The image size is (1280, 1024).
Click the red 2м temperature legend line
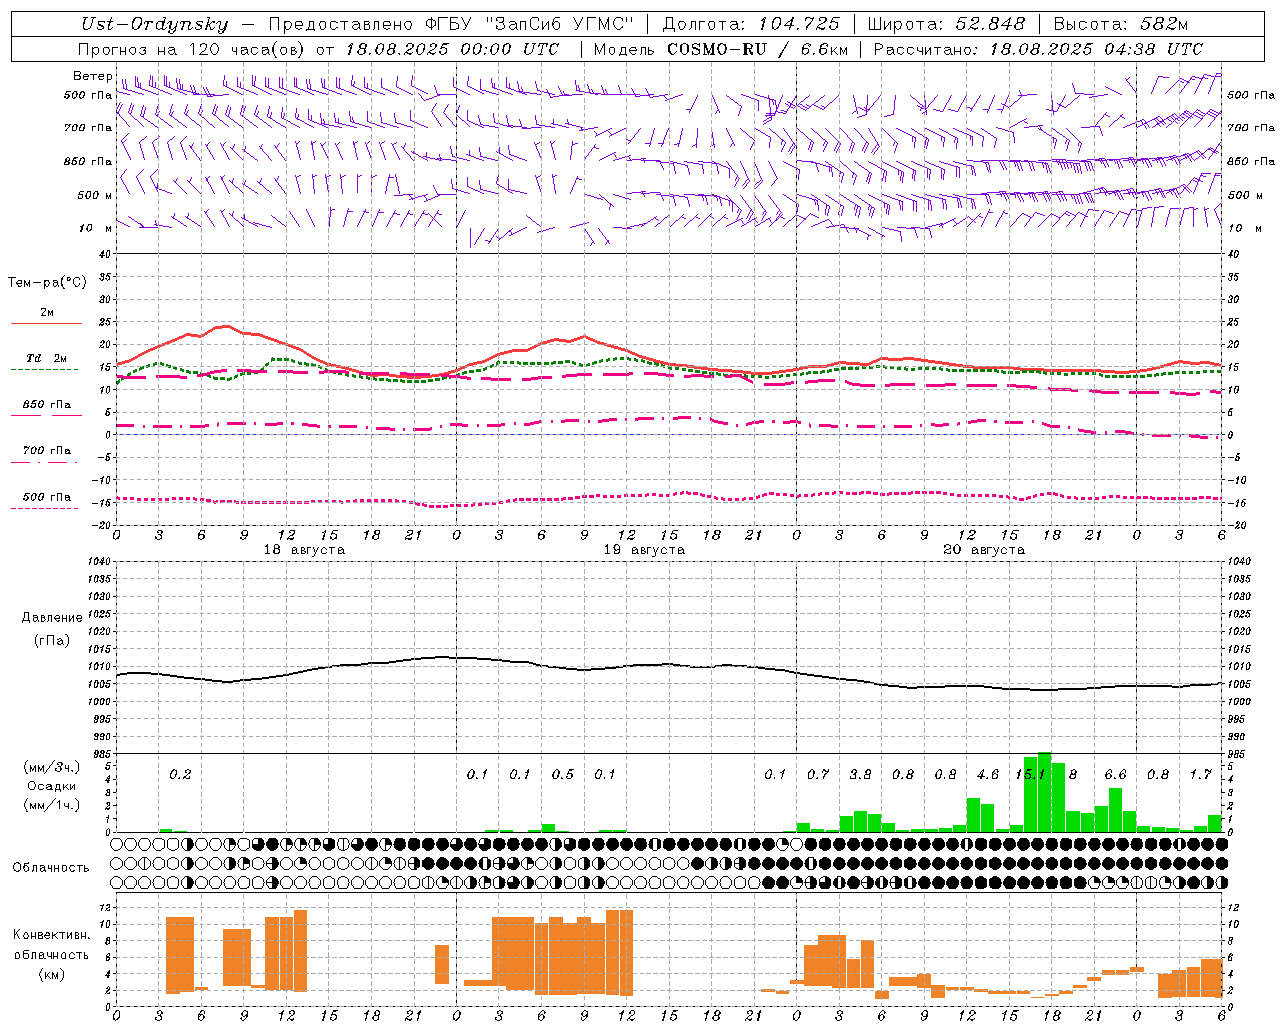tap(47, 324)
